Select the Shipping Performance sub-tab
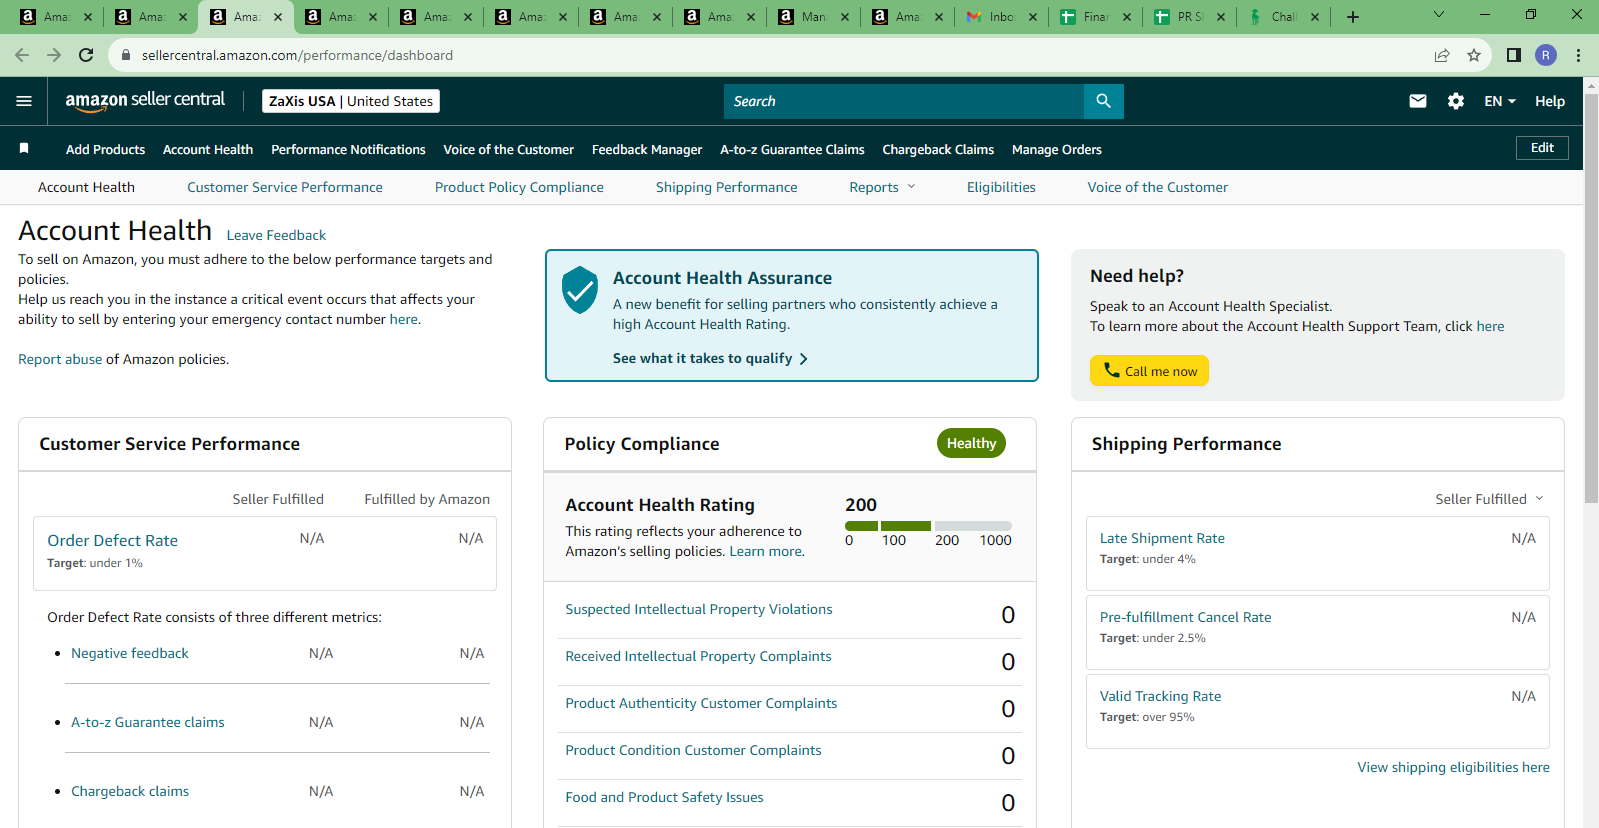Viewport: 1599px width, 828px height. (x=727, y=187)
